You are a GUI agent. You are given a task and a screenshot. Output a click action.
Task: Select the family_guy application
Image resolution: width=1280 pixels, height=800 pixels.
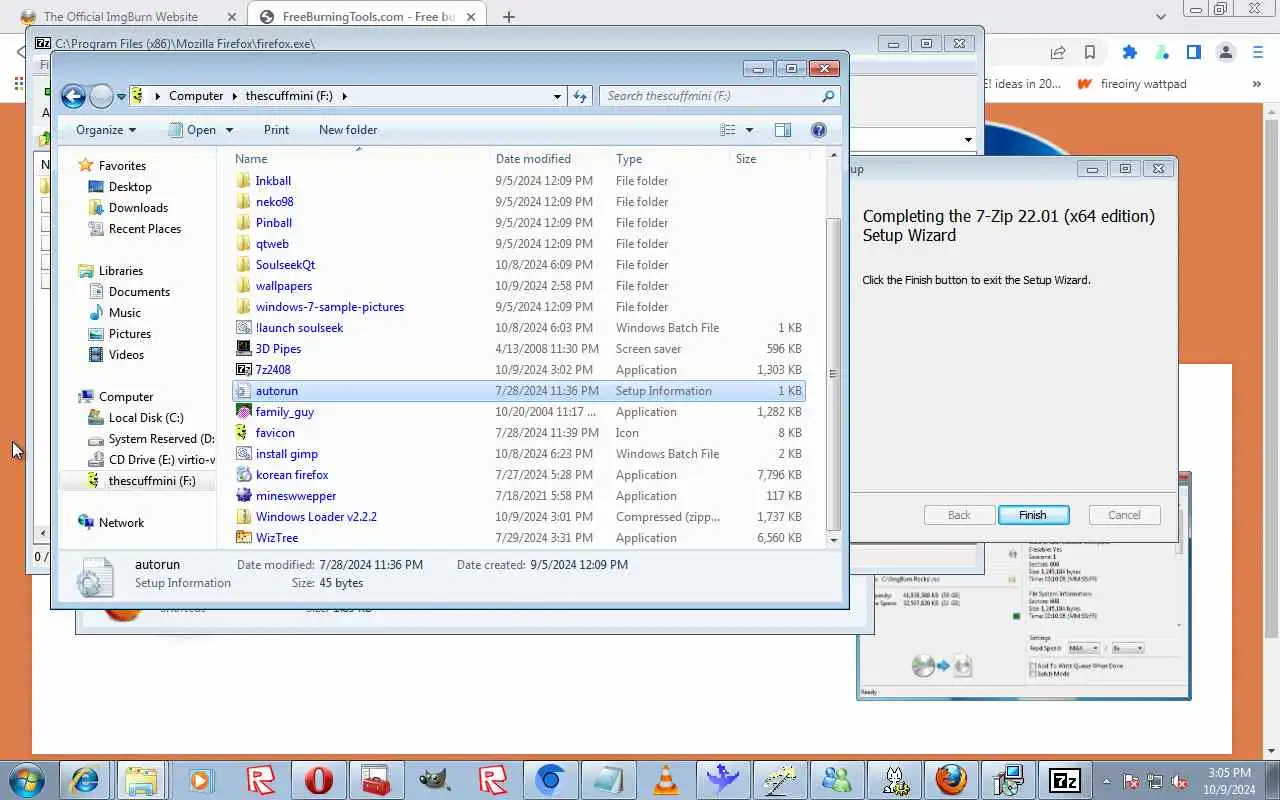pyautogui.click(x=284, y=412)
